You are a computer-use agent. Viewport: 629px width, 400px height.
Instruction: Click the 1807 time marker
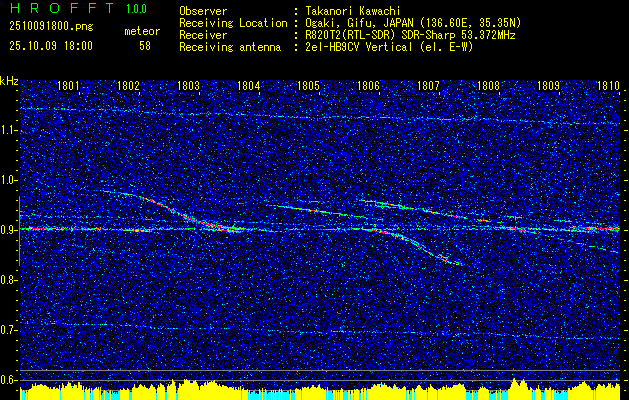tap(428, 86)
